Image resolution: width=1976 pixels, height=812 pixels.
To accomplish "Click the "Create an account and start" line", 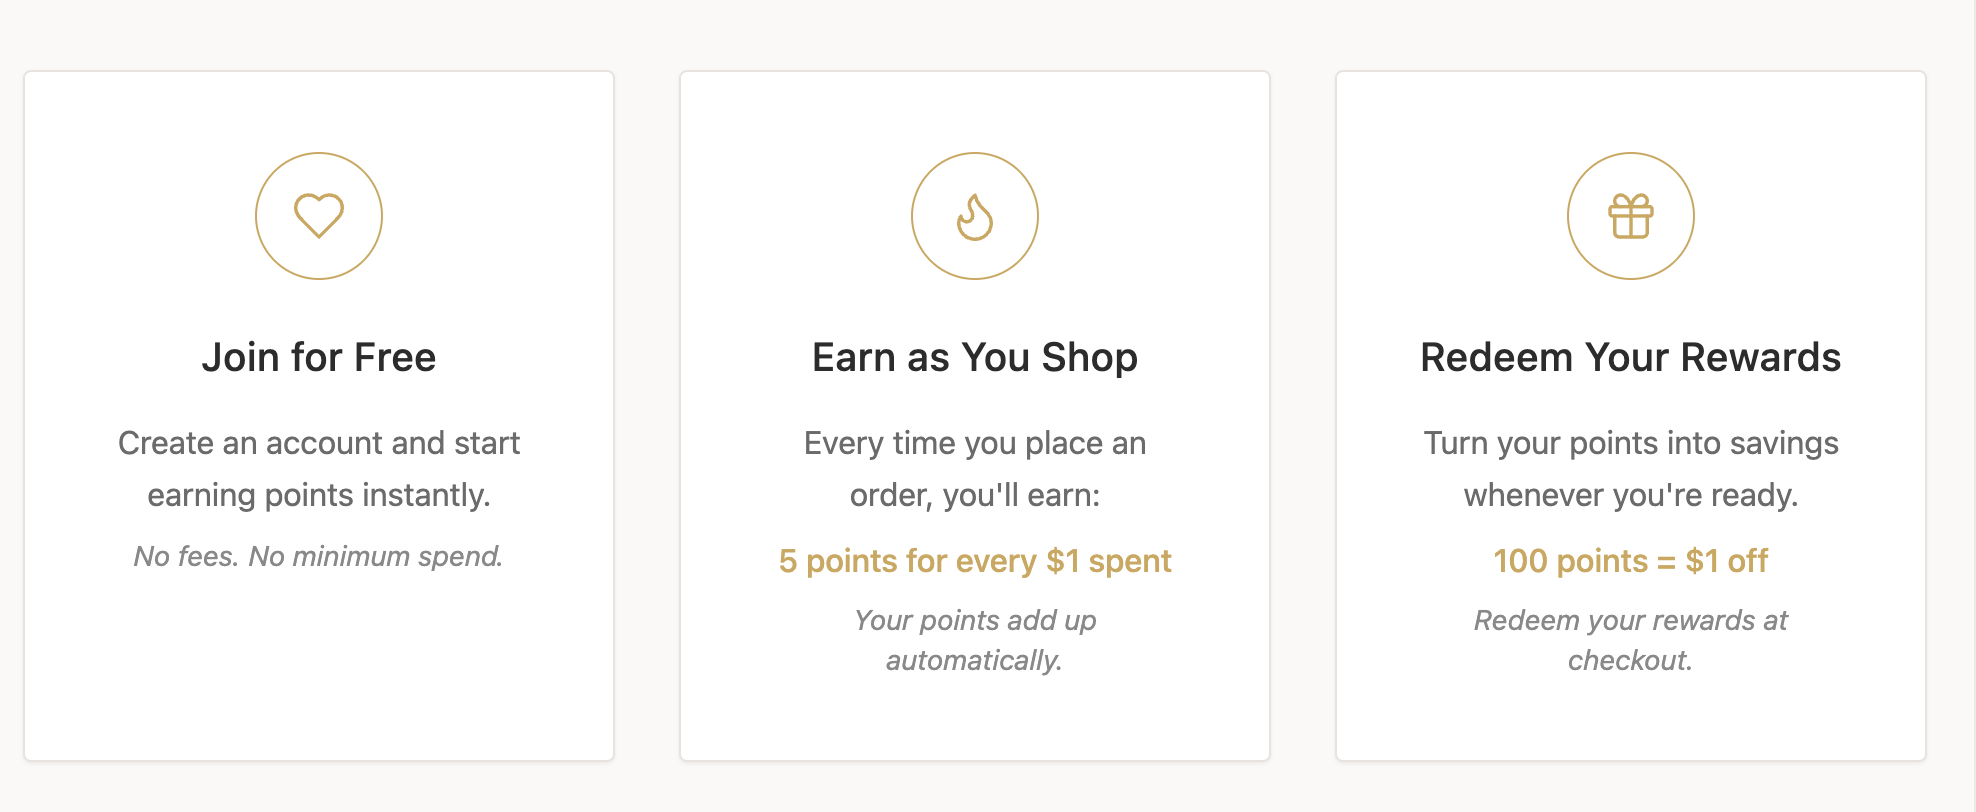I will 319,443.
